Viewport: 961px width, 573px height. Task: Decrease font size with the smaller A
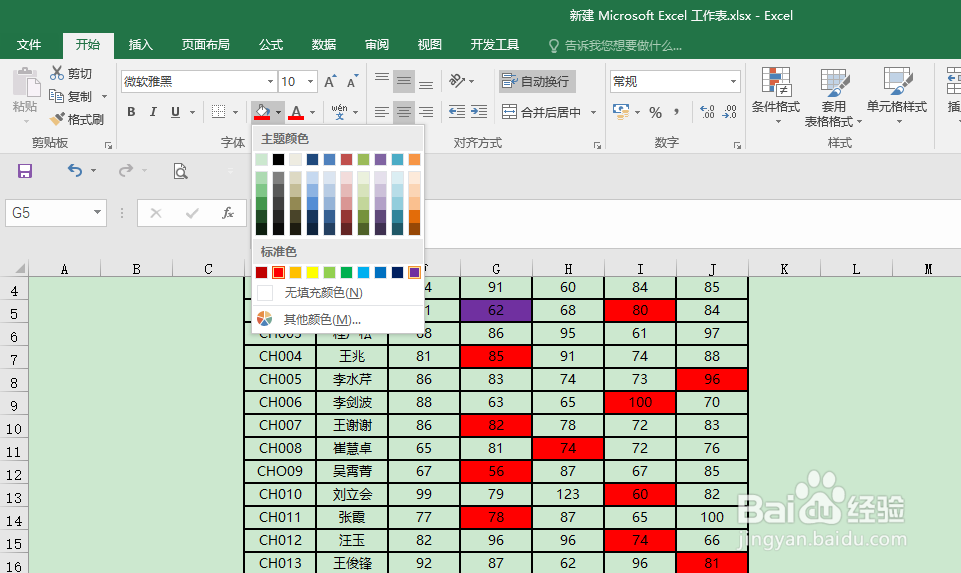point(352,82)
